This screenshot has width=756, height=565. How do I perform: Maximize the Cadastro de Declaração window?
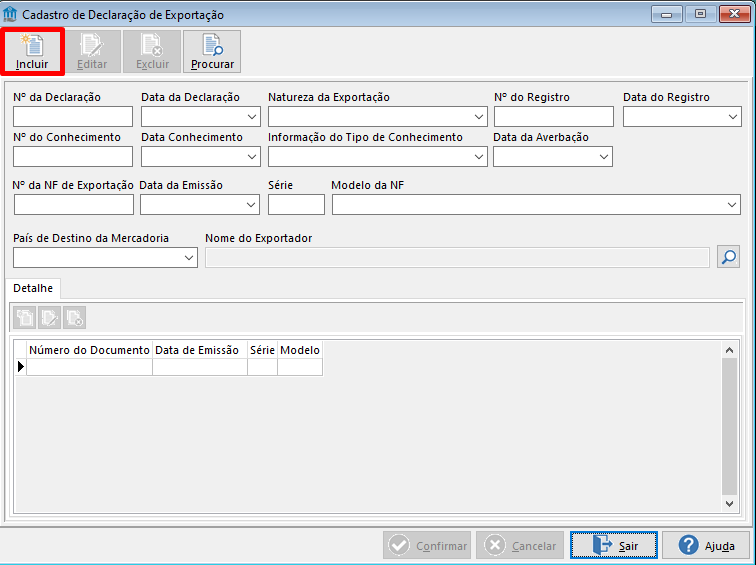700,14
